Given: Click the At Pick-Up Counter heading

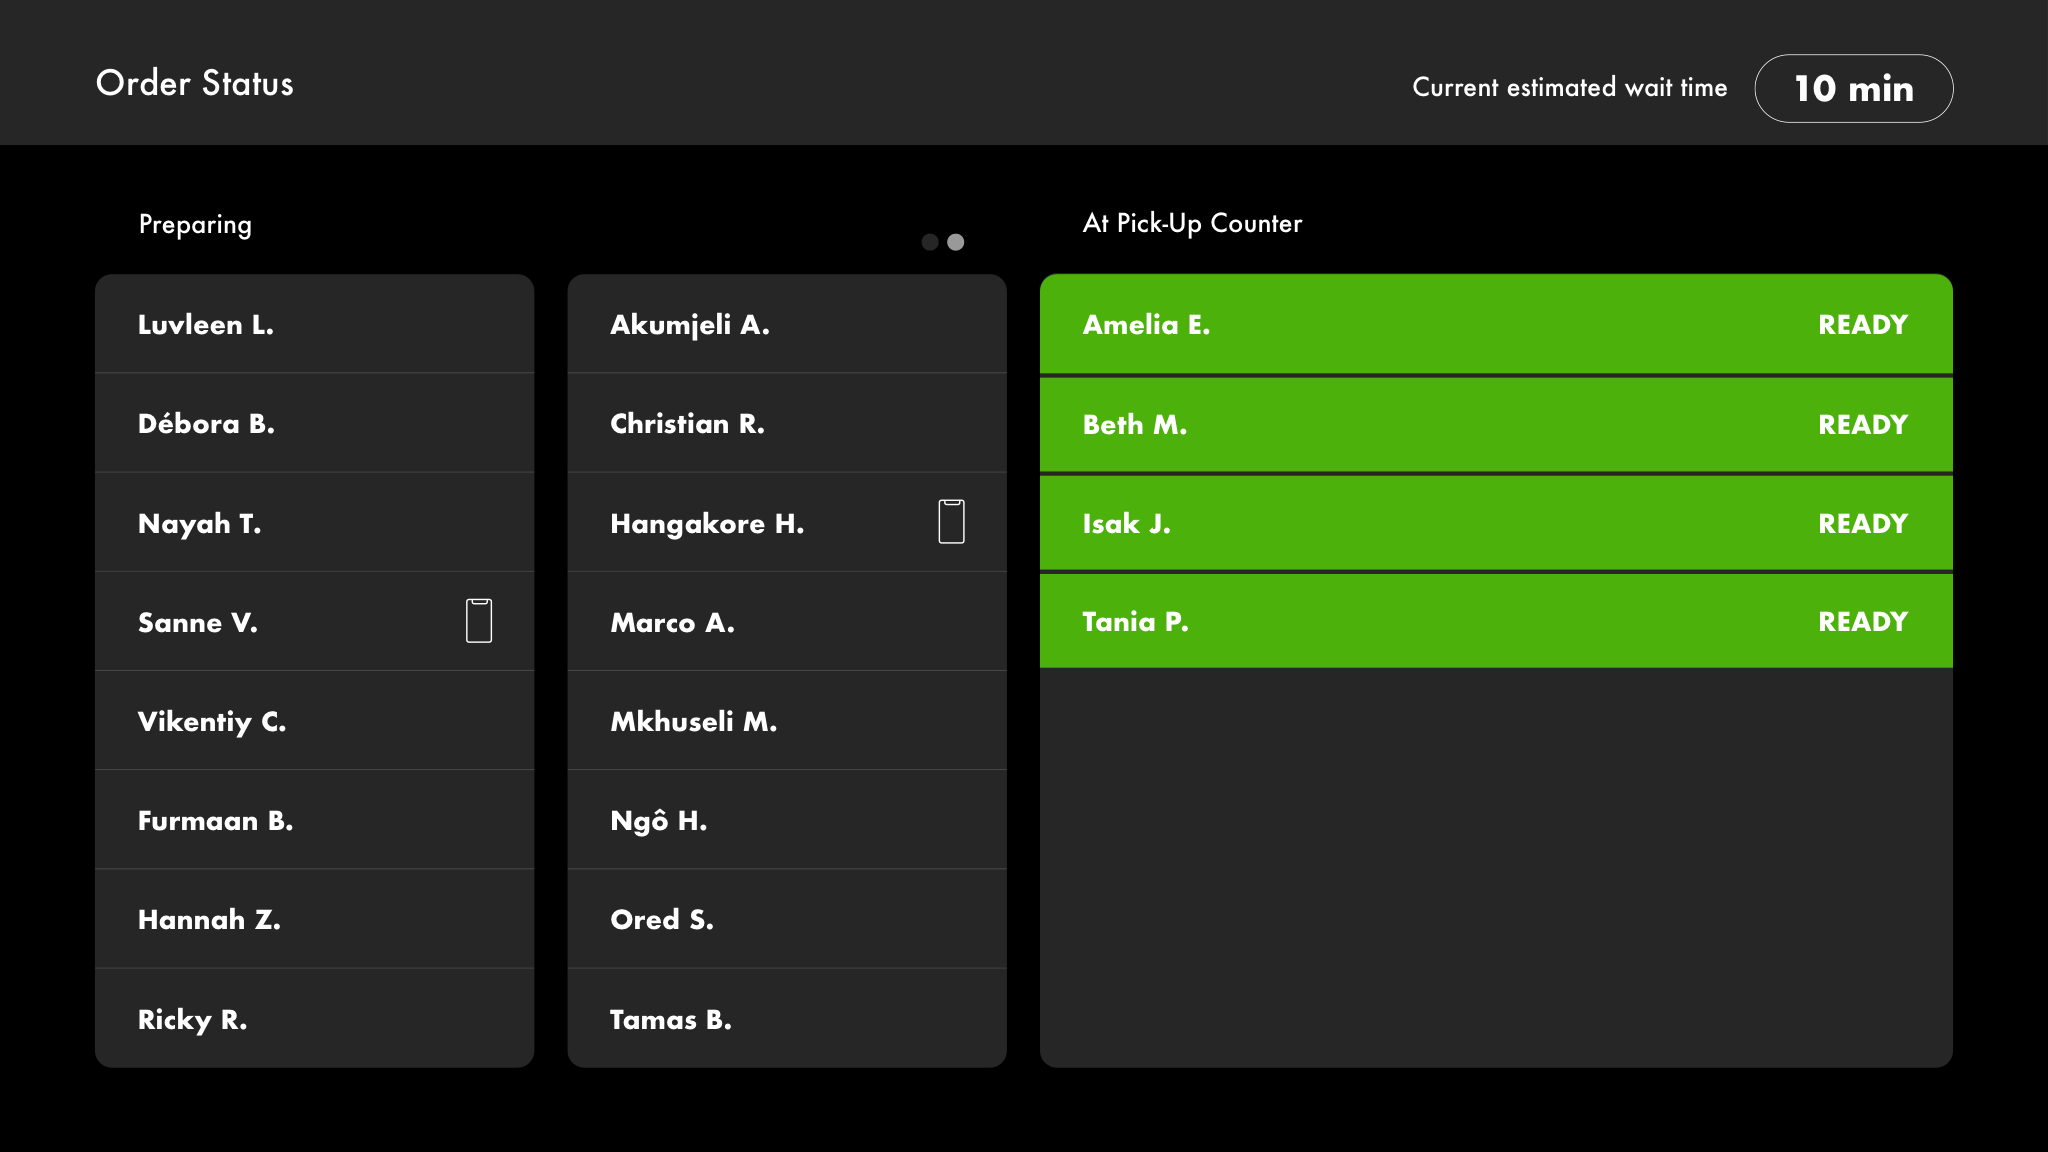Looking at the screenshot, I should [1192, 223].
